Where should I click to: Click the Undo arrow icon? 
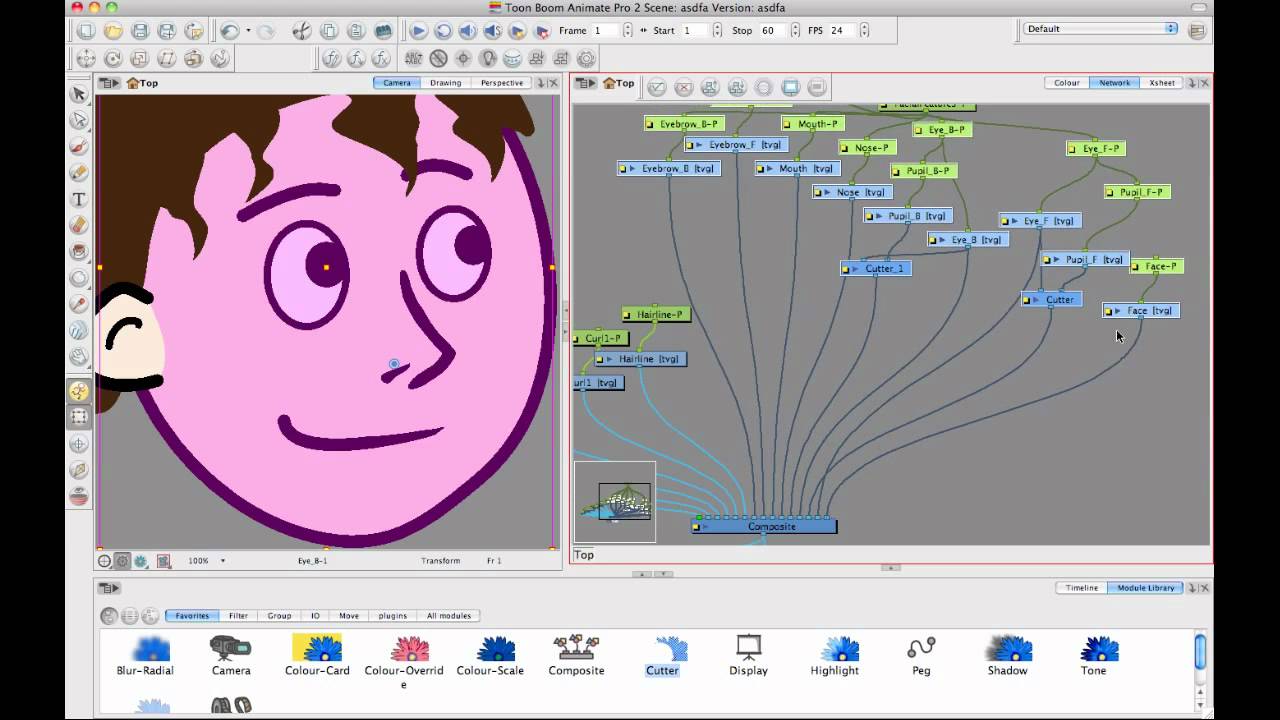(229, 31)
